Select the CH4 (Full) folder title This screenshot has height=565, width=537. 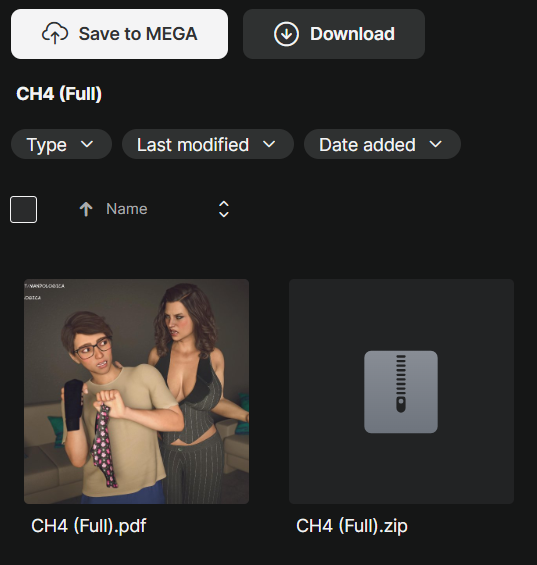click(59, 94)
